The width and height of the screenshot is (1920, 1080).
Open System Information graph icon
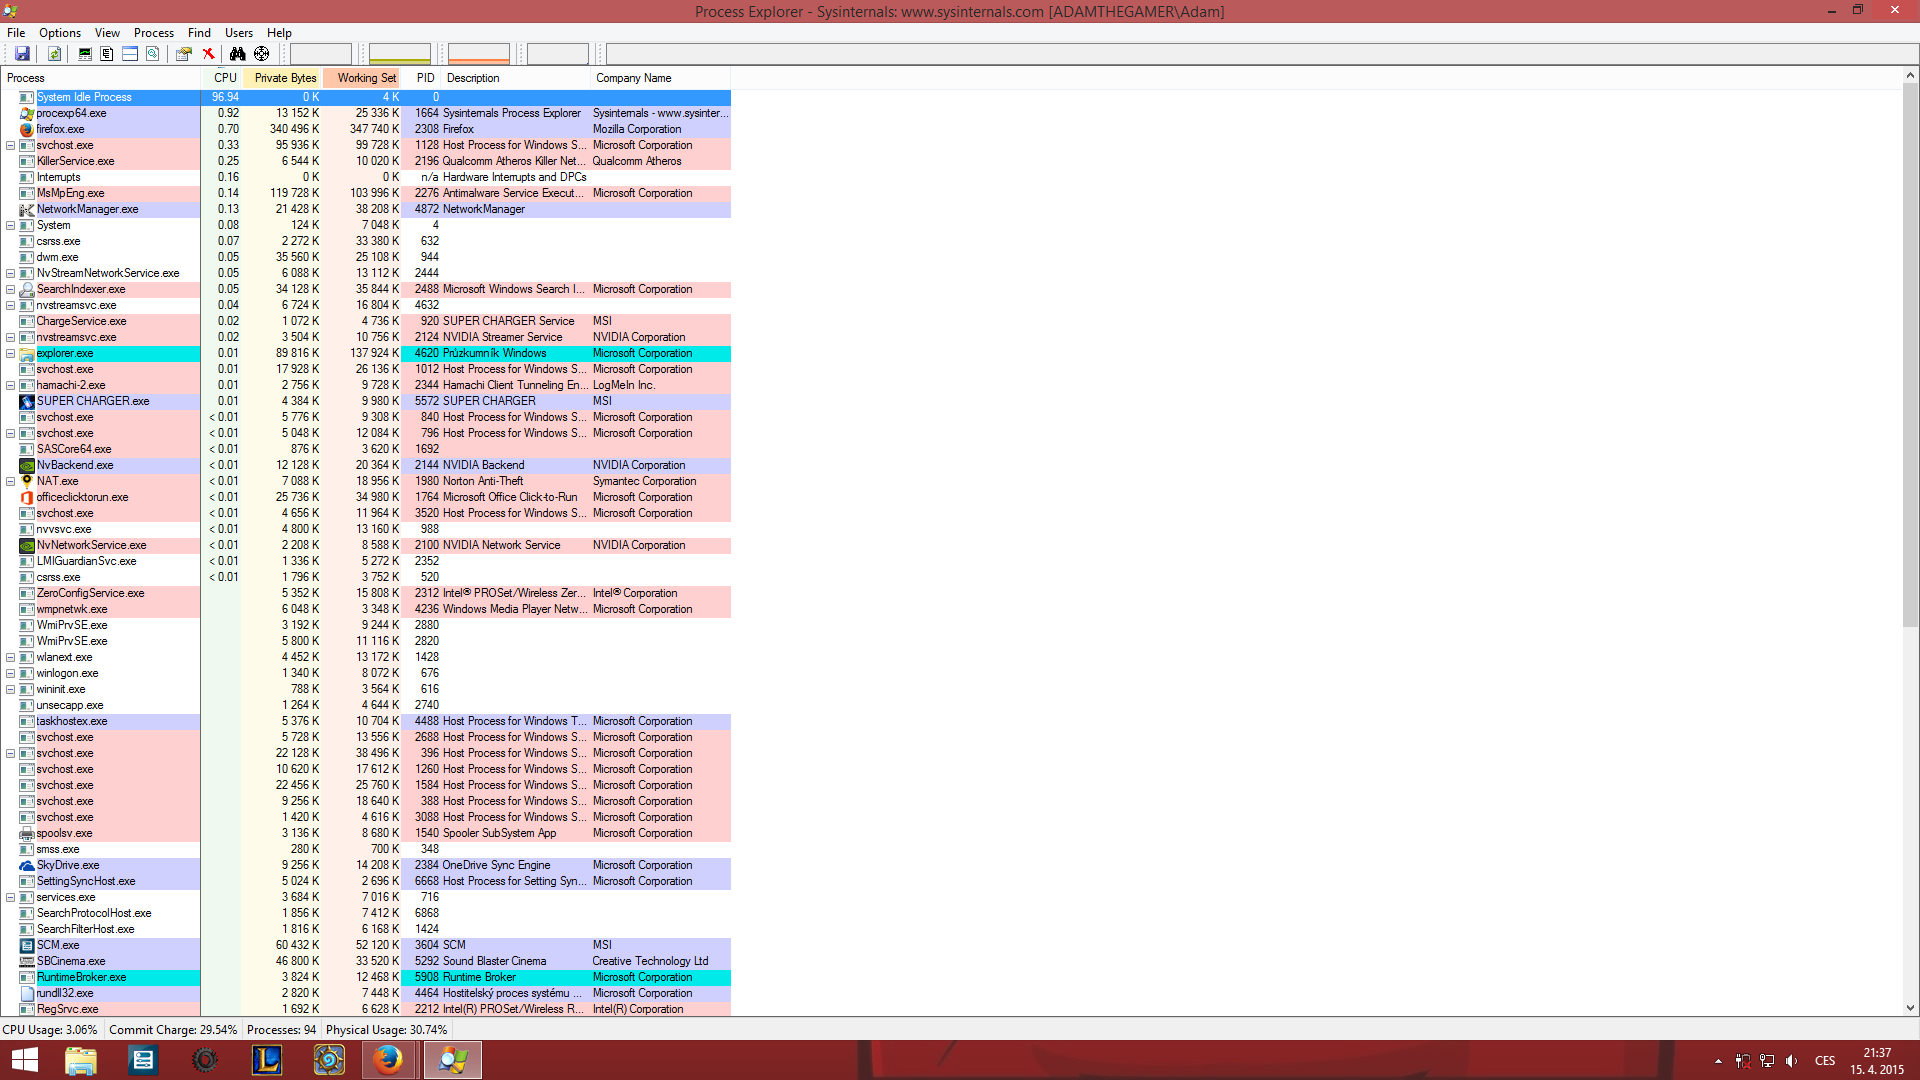85,54
